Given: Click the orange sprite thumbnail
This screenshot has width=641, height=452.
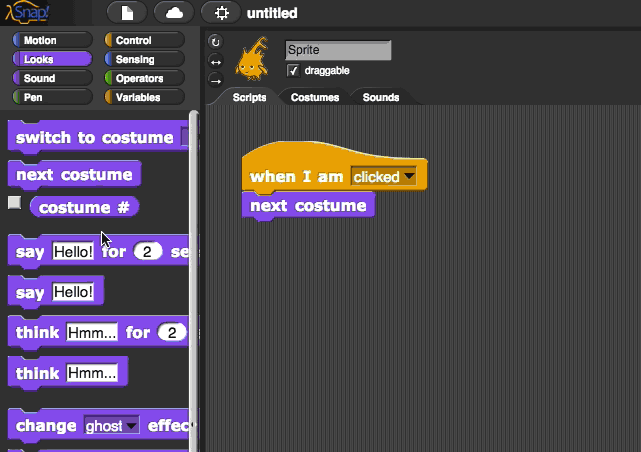Looking at the screenshot, I should pyautogui.click(x=251, y=59).
